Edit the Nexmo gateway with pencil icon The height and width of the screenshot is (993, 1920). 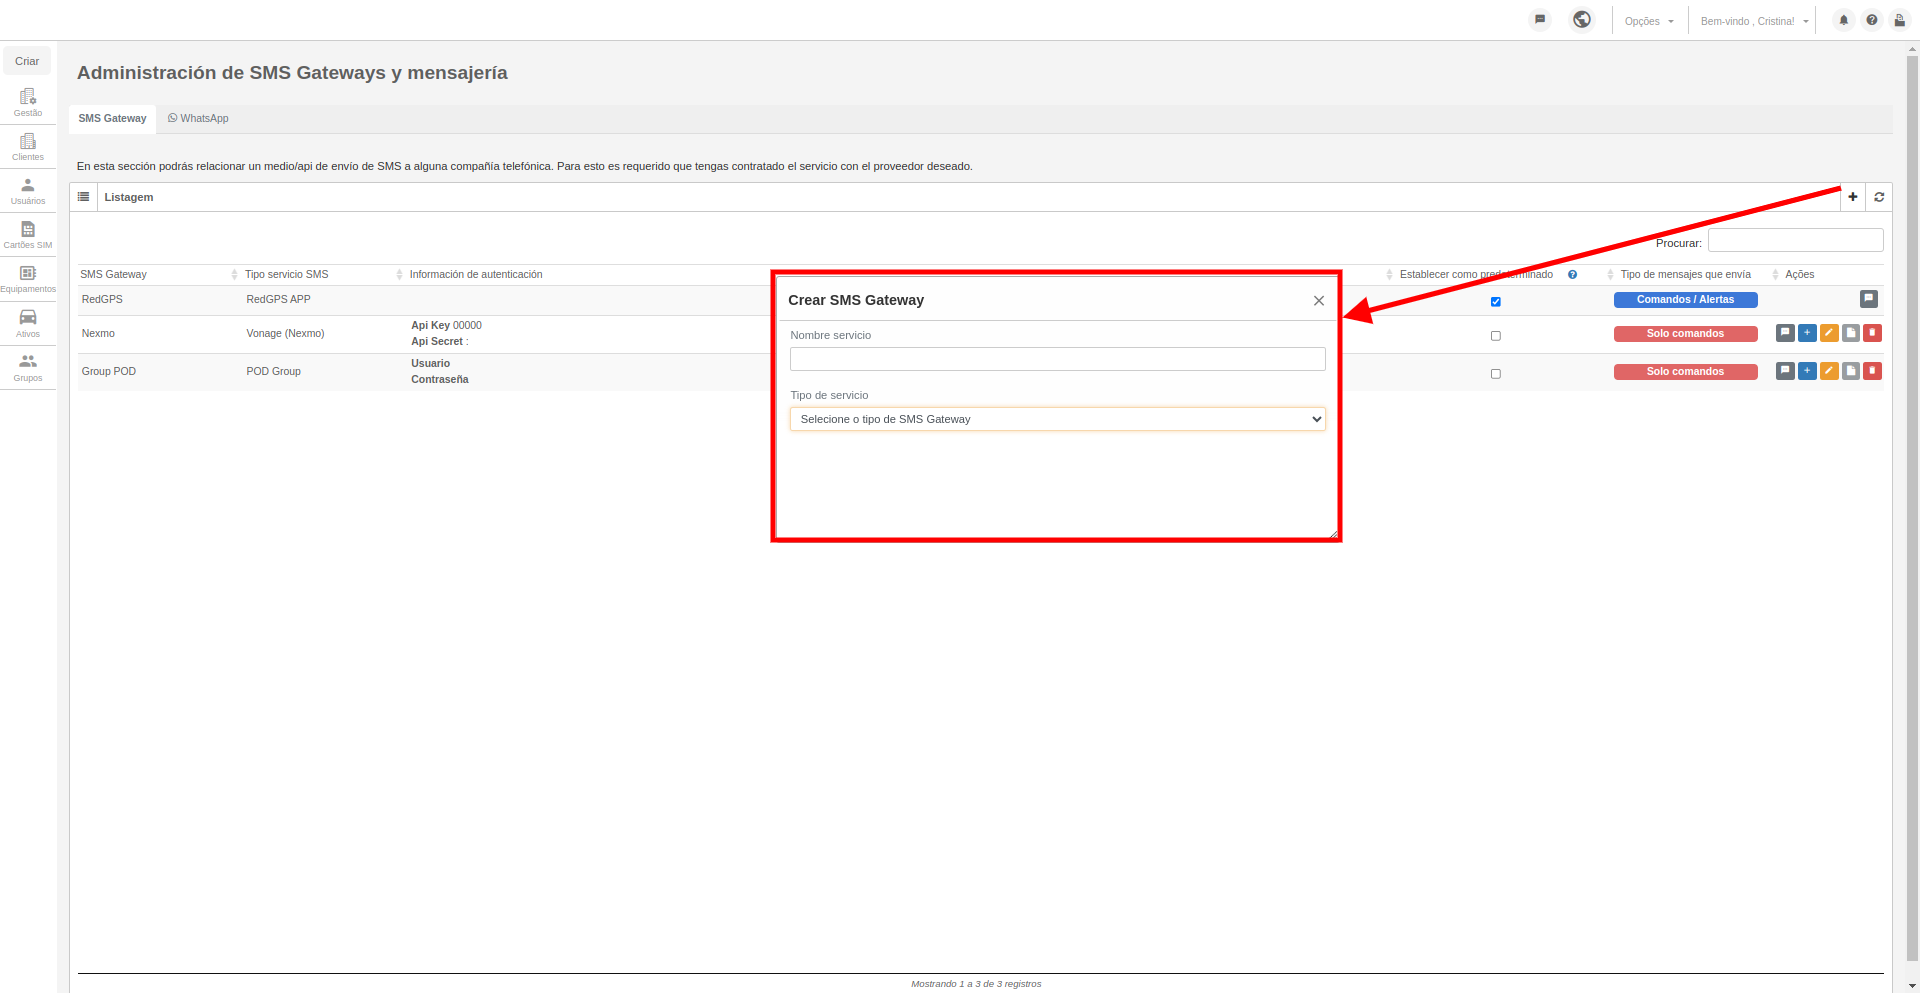(1829, 333)
